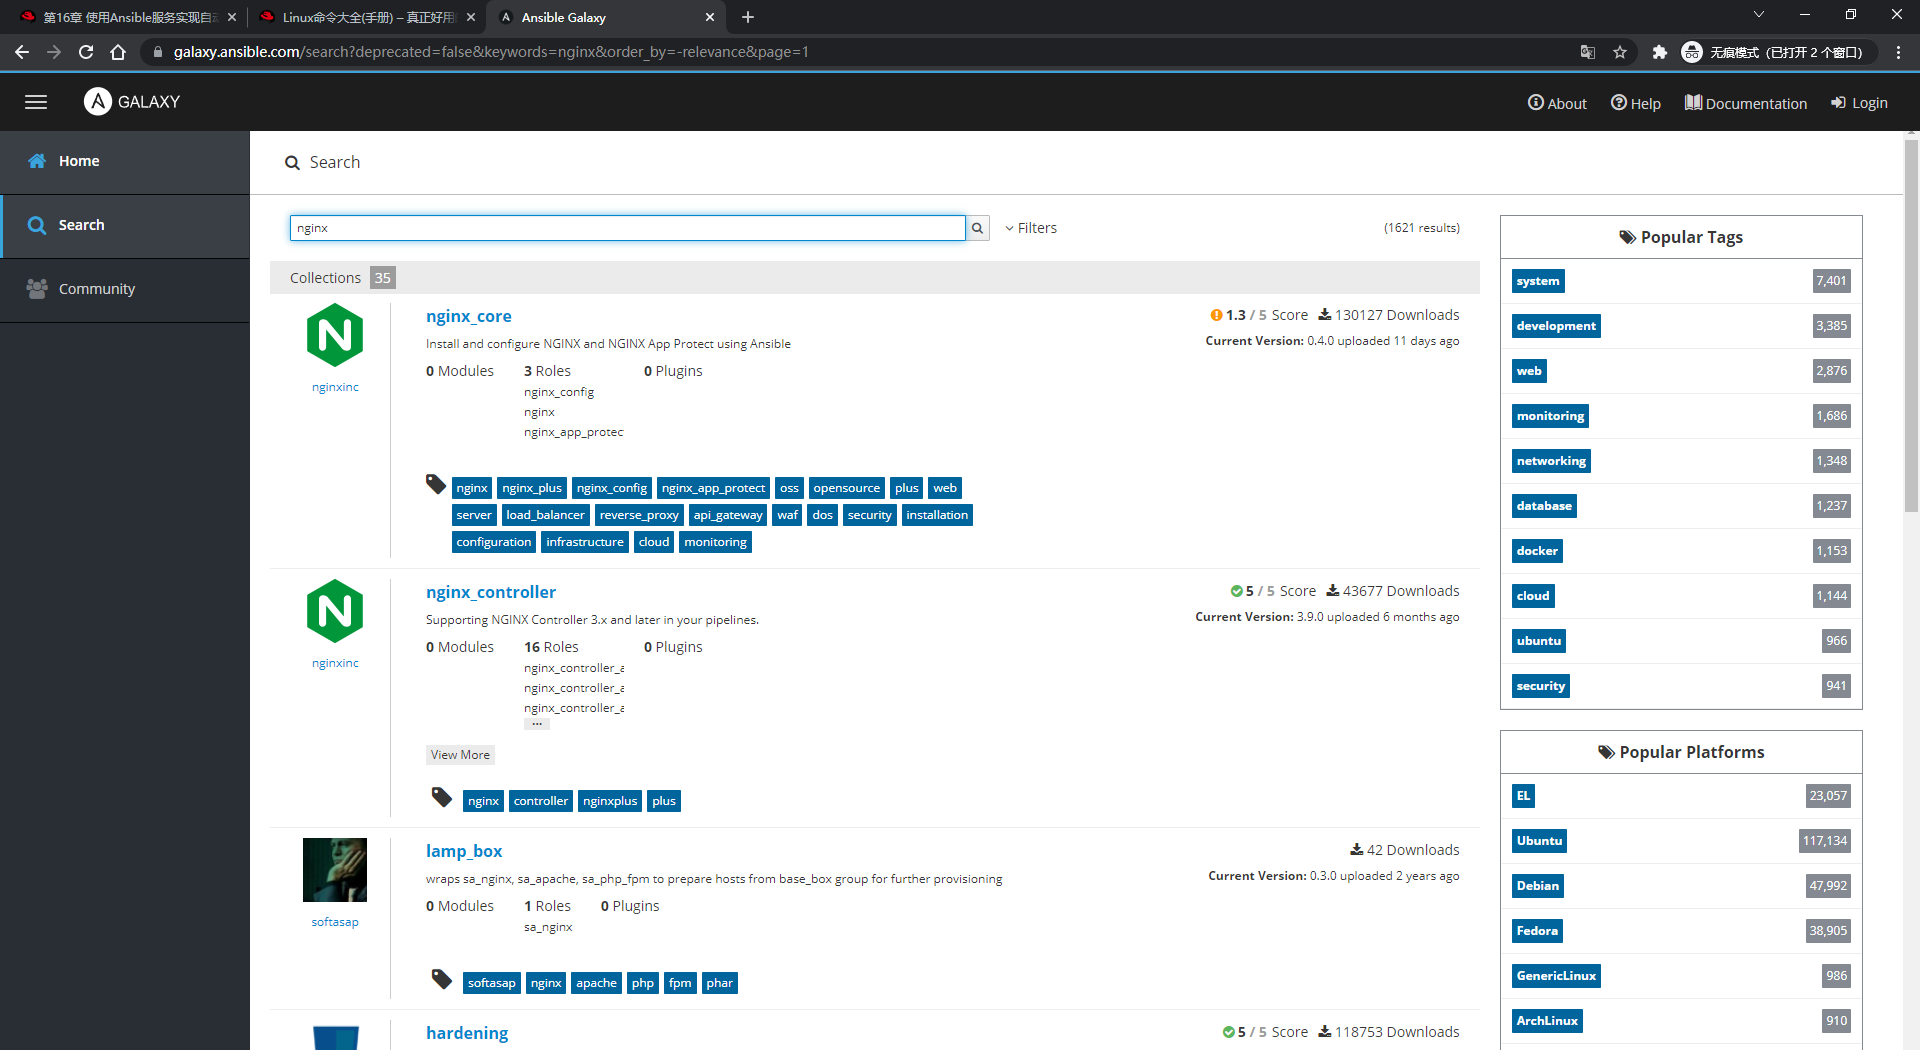The image size is (1920, 1050).
Task: Expand the roles ellipsis under nginx_controller
Action: [x=537, y=724]
